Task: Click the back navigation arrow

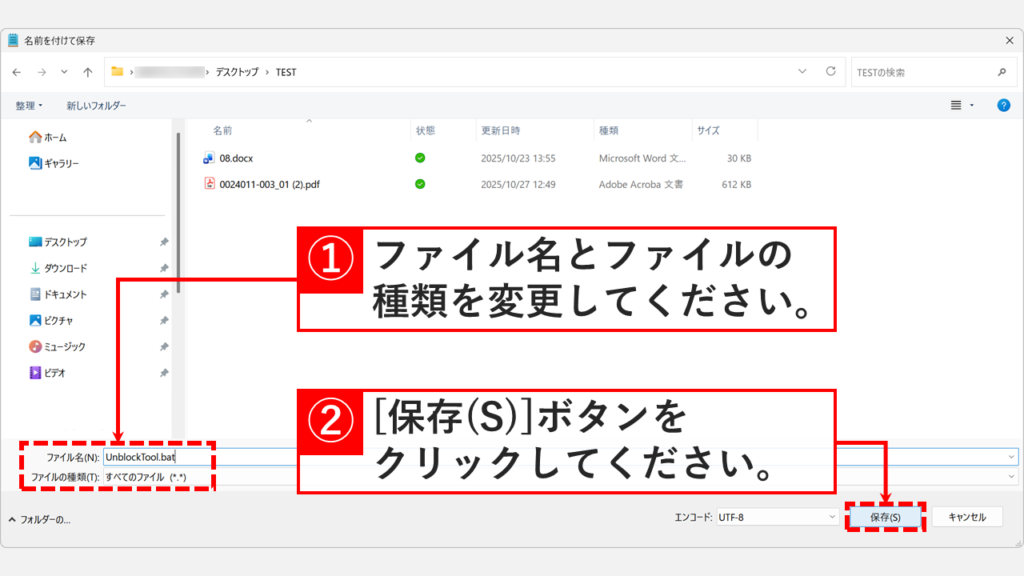Action: (x=17, y=72)
